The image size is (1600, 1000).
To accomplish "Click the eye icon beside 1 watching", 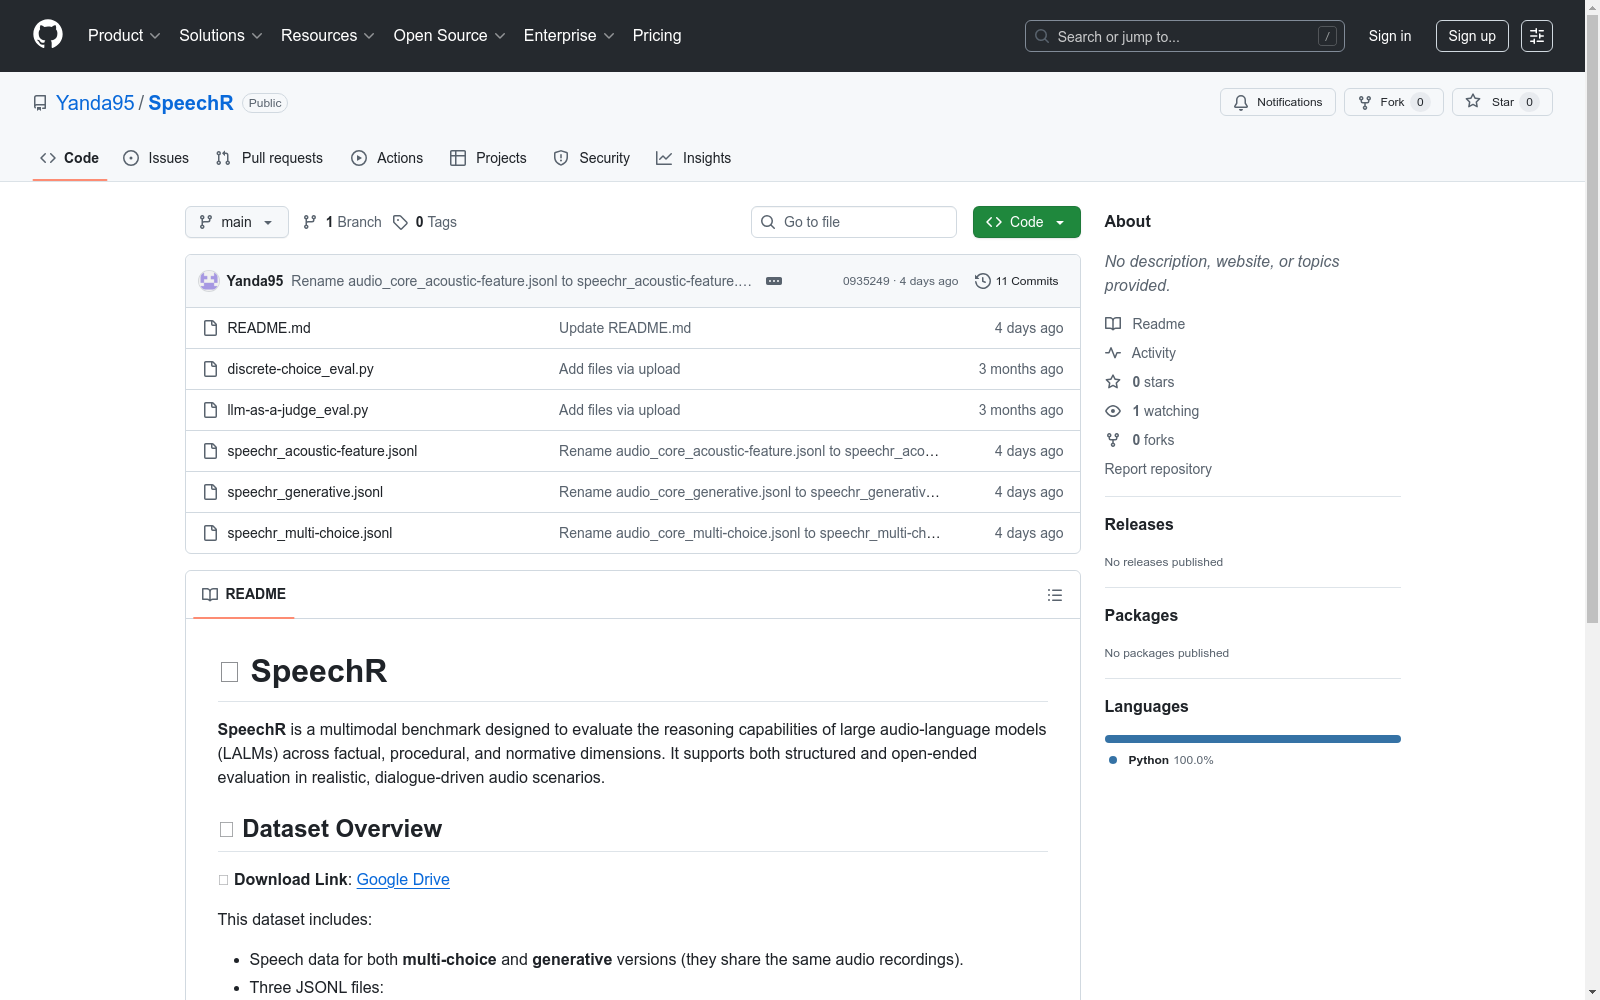I will click(x=1113, y=411).
